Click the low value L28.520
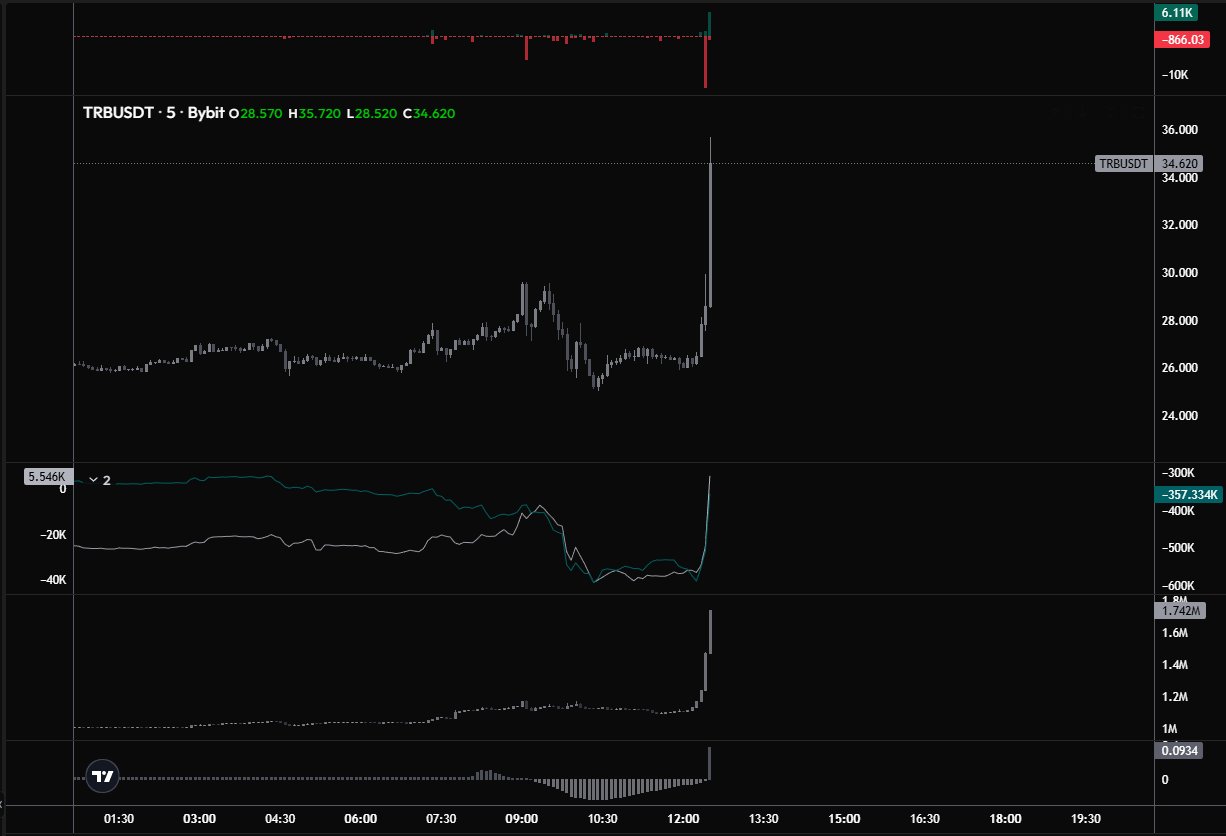 (372, 113)
